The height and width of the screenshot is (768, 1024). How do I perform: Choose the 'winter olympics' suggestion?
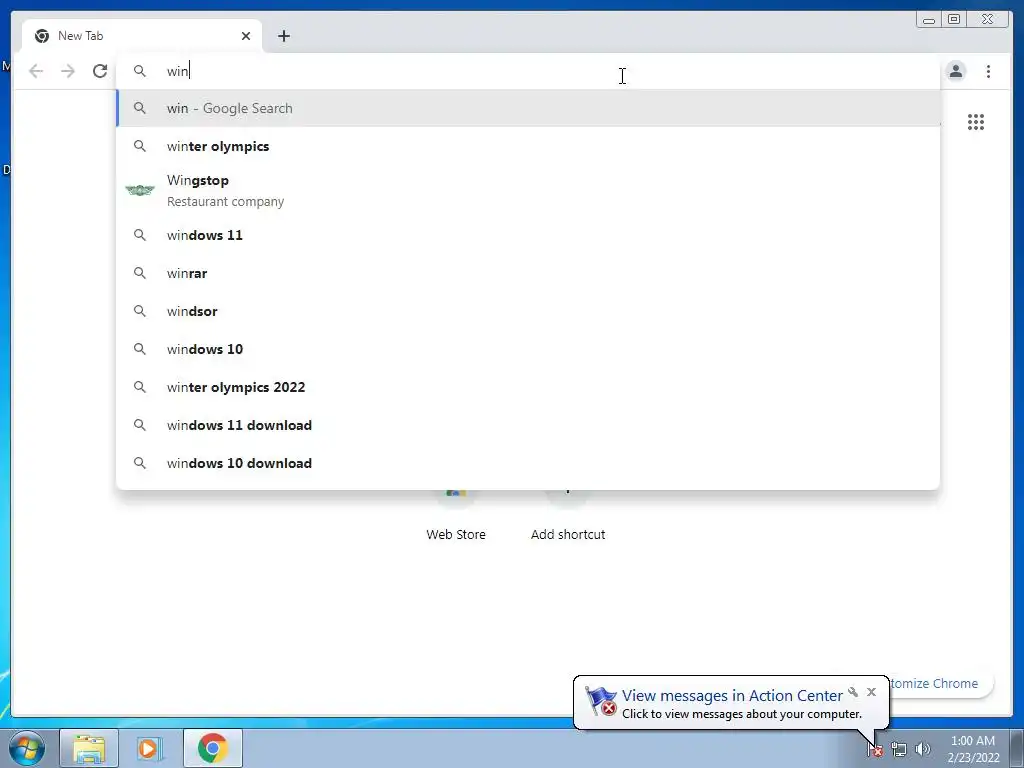[x=528, y=146]
